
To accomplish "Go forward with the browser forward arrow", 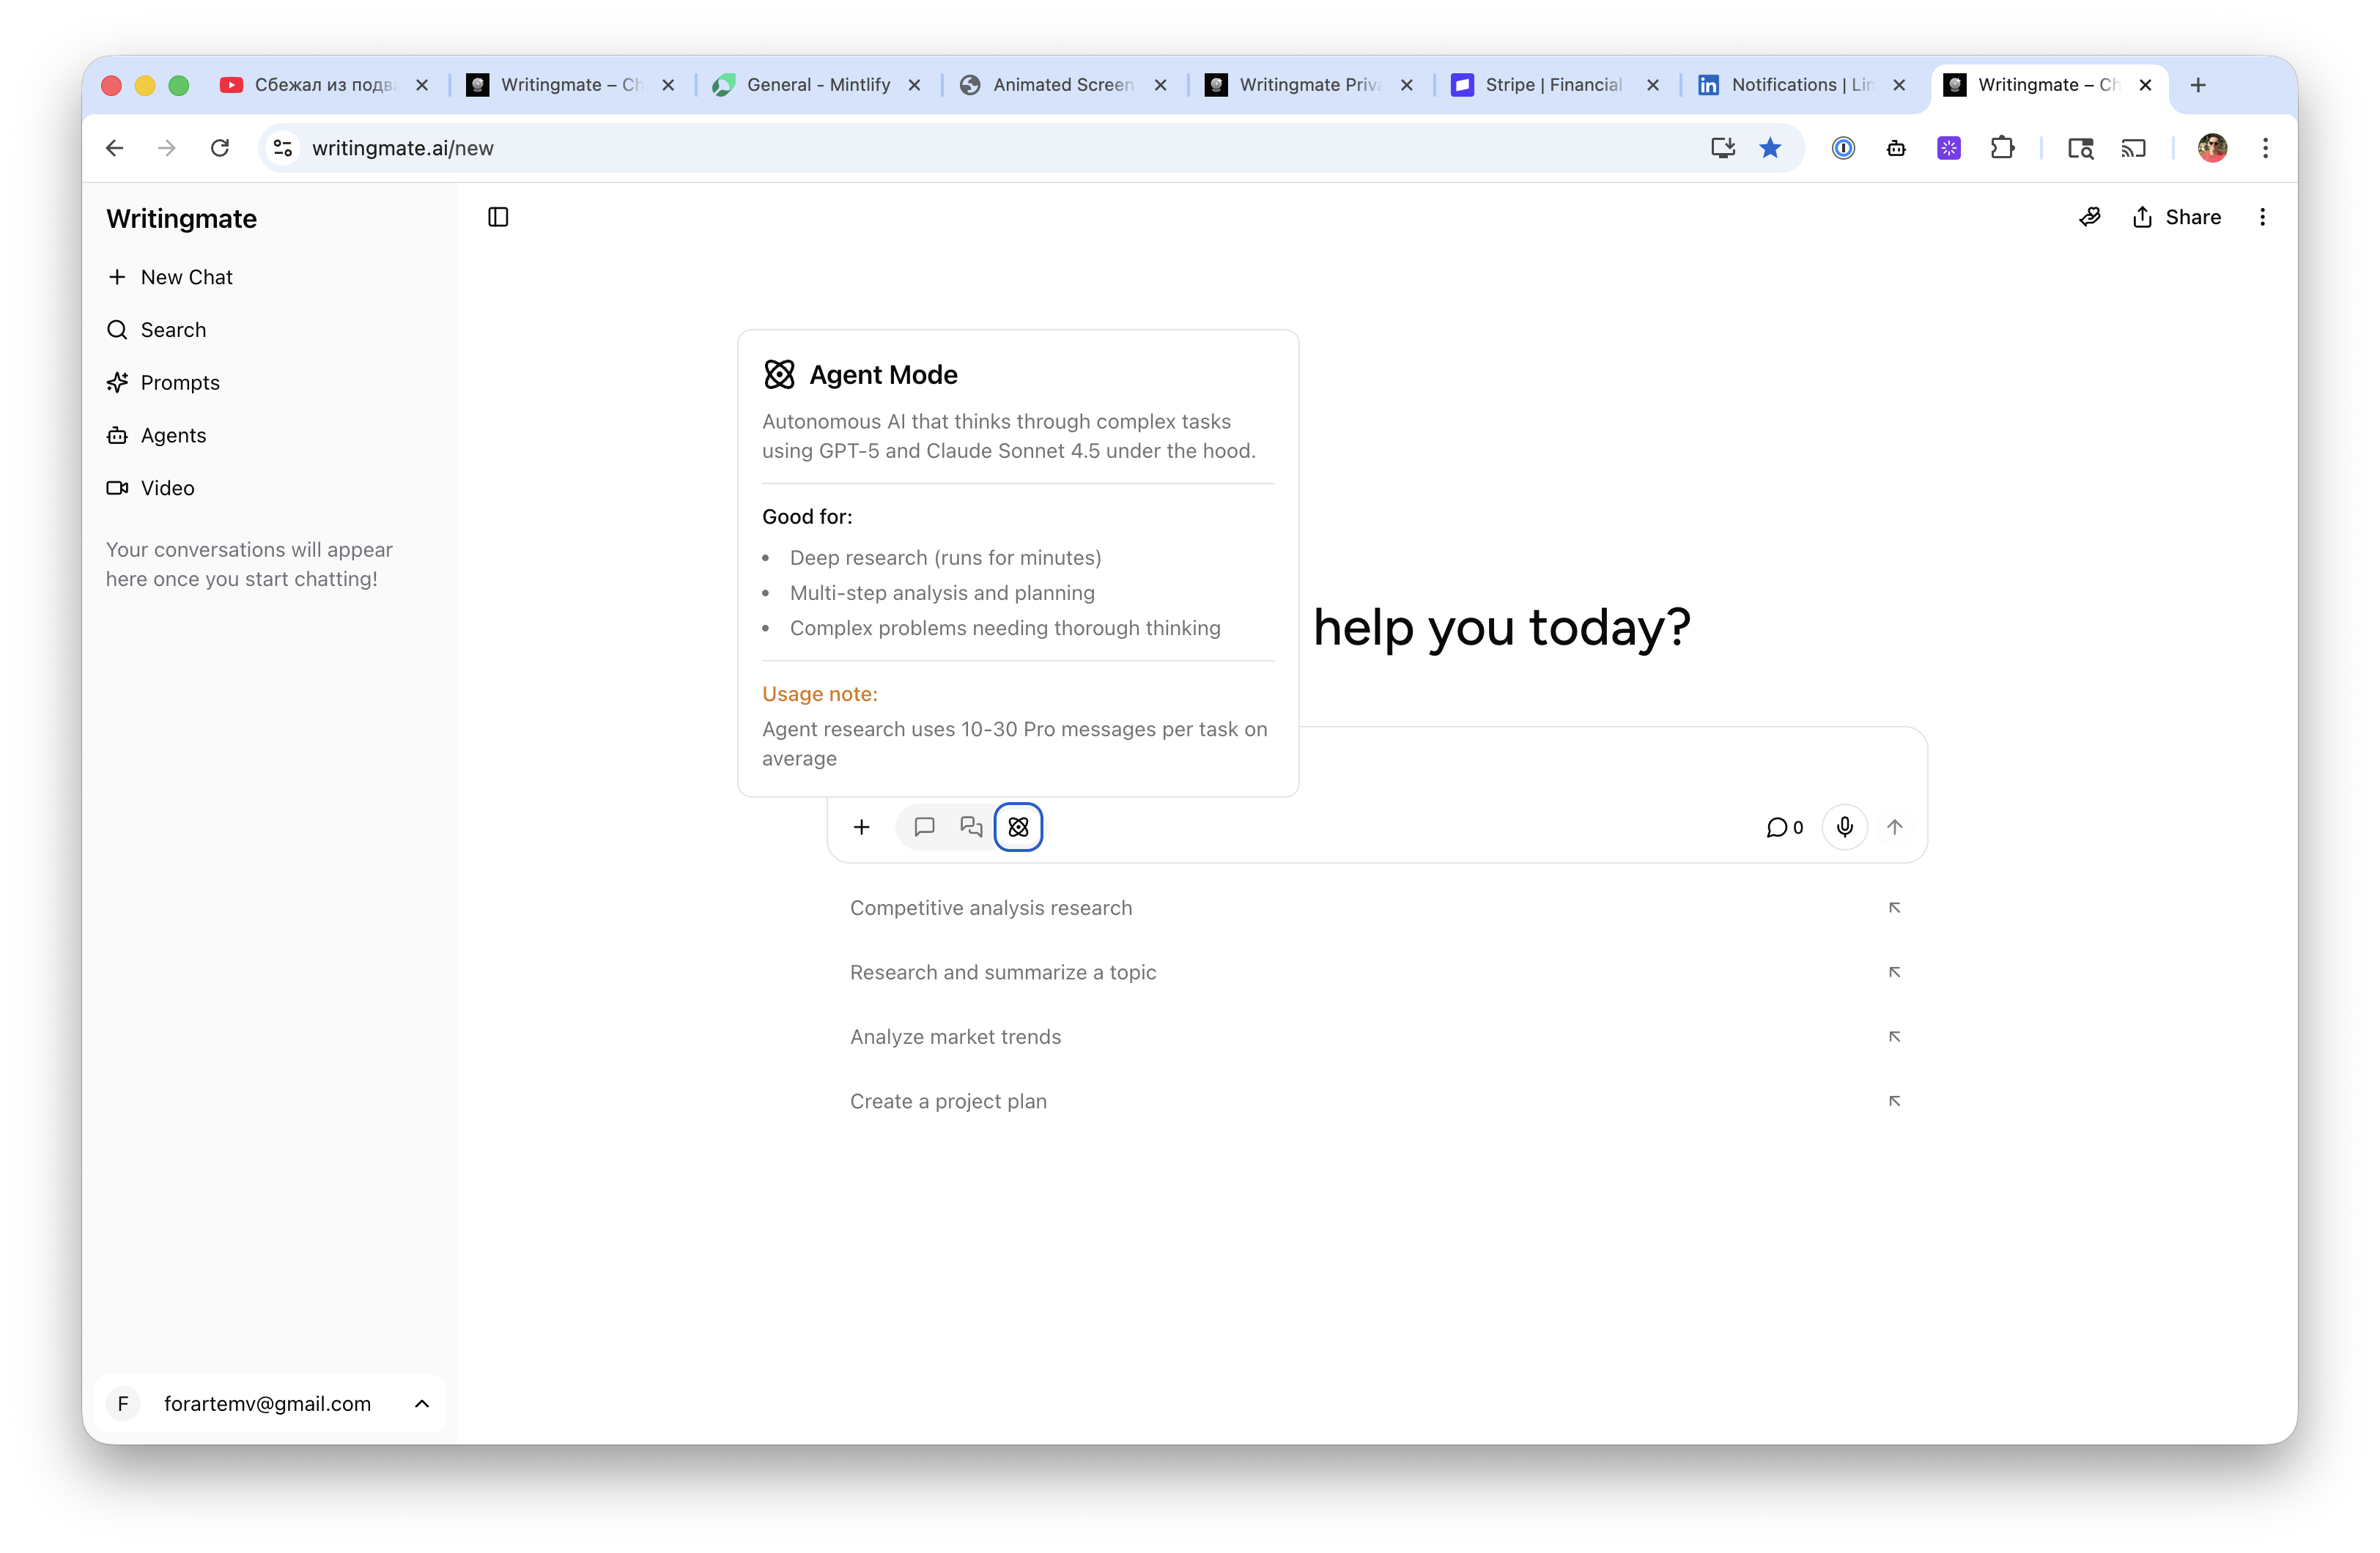I will (x=167, y=148).
